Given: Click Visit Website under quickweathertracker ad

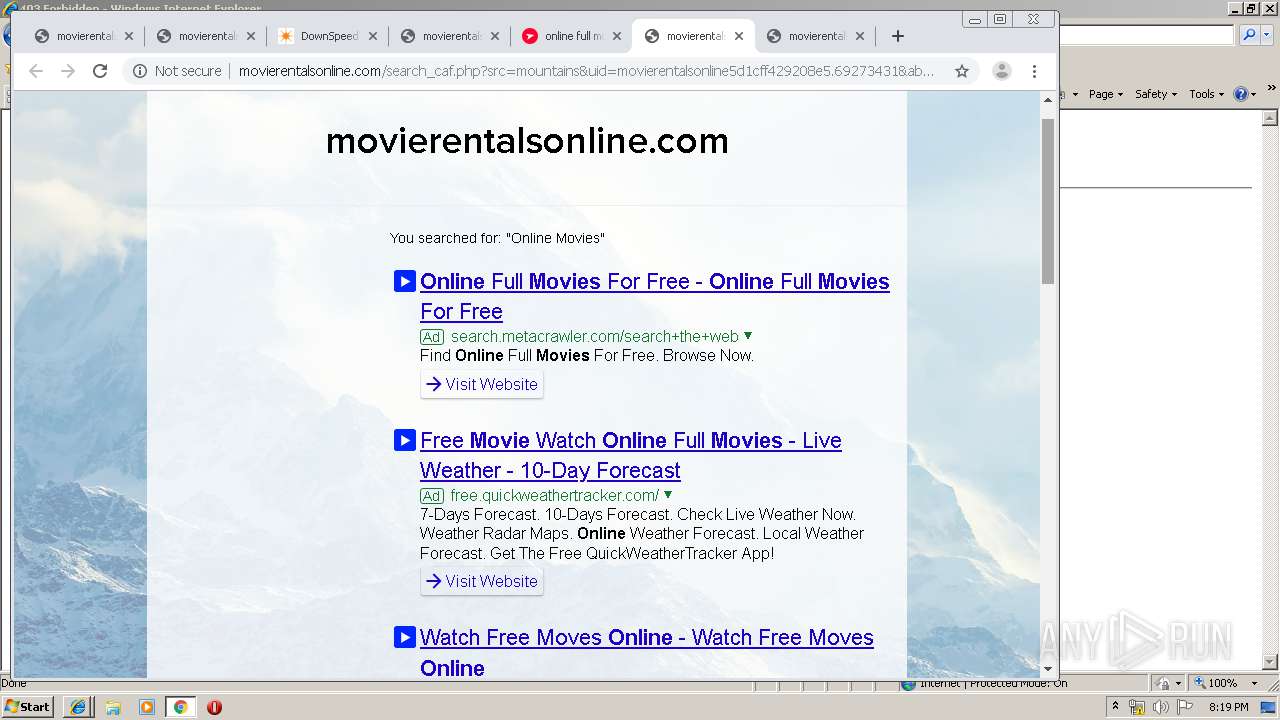Looking at the screenshot, I should (482, 581).
